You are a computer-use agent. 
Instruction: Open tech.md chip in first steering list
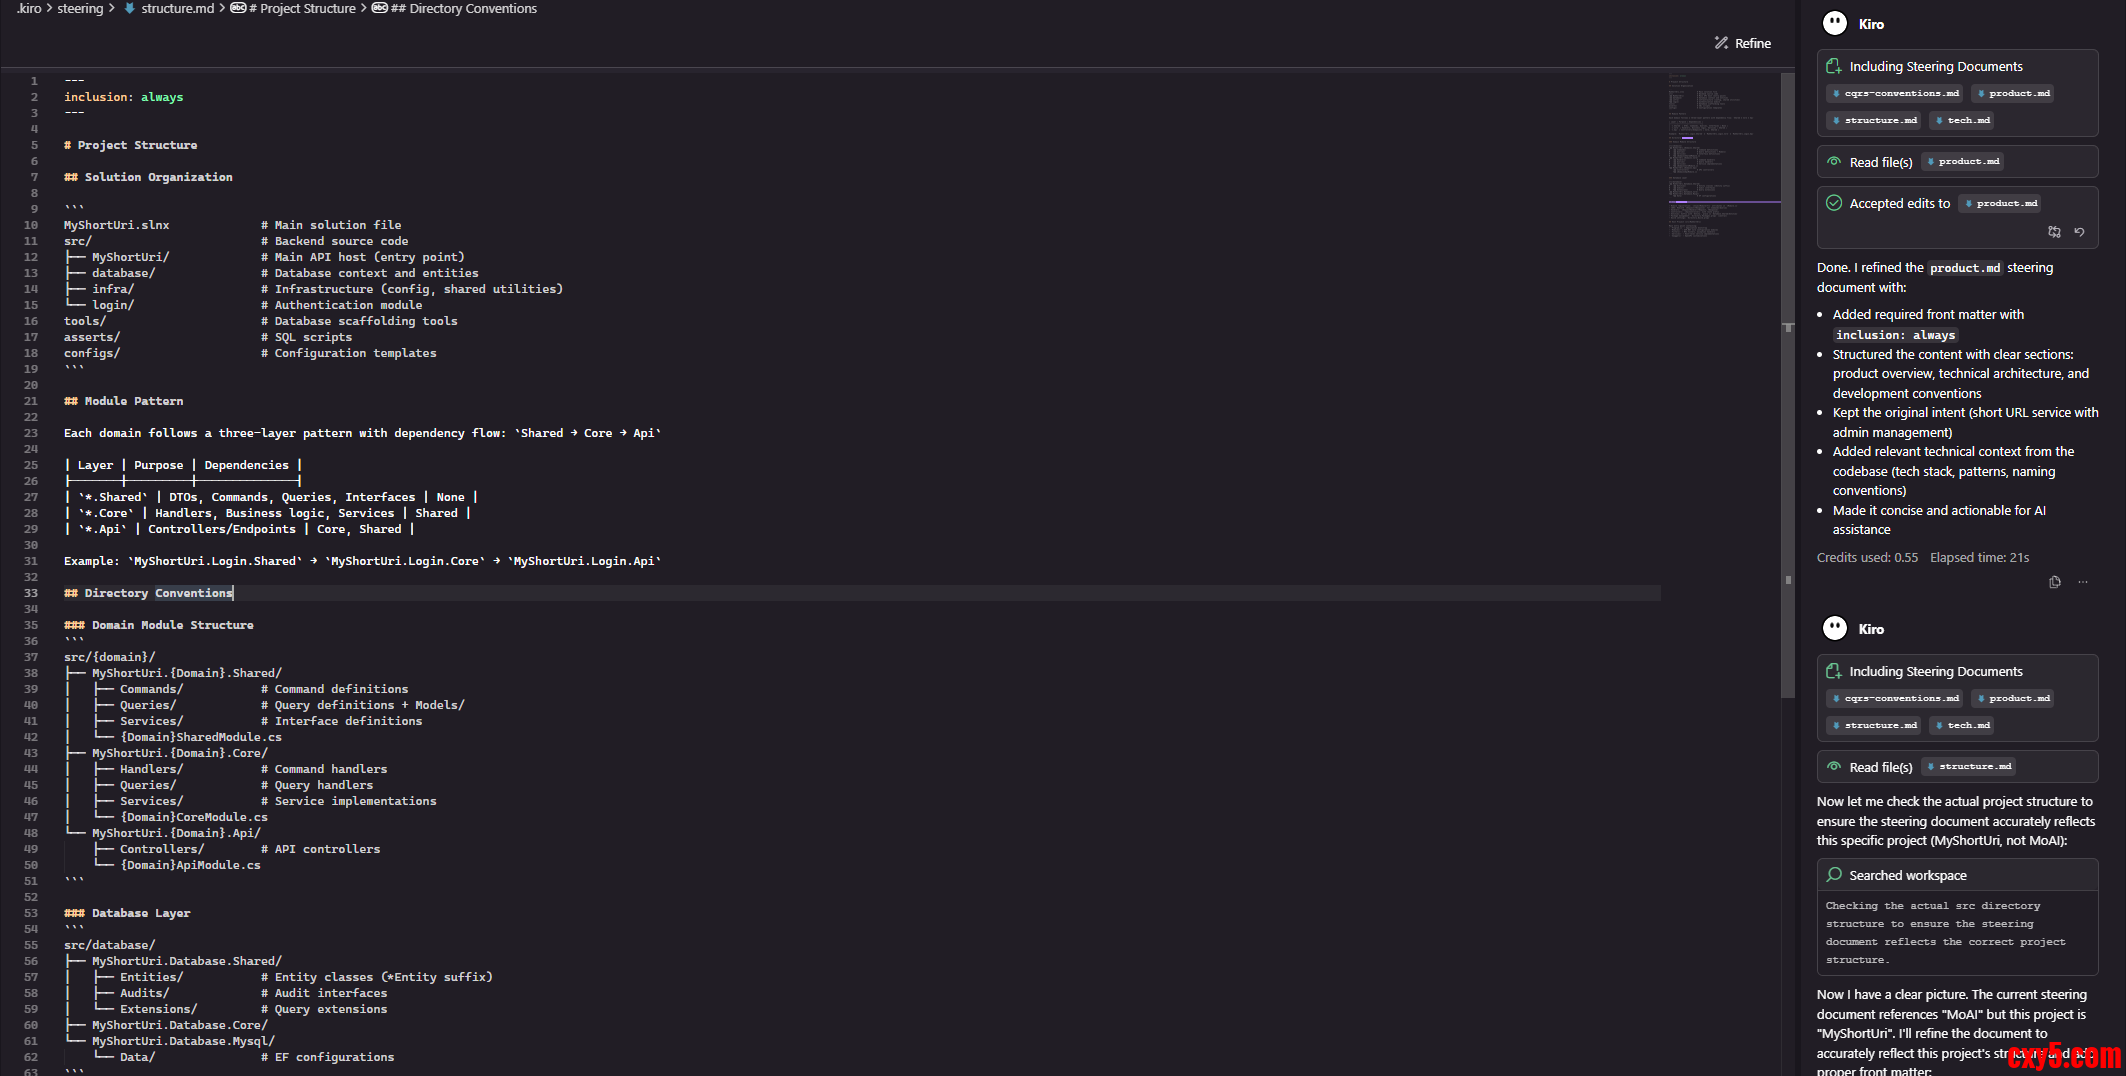click(x=1963, y=120)
